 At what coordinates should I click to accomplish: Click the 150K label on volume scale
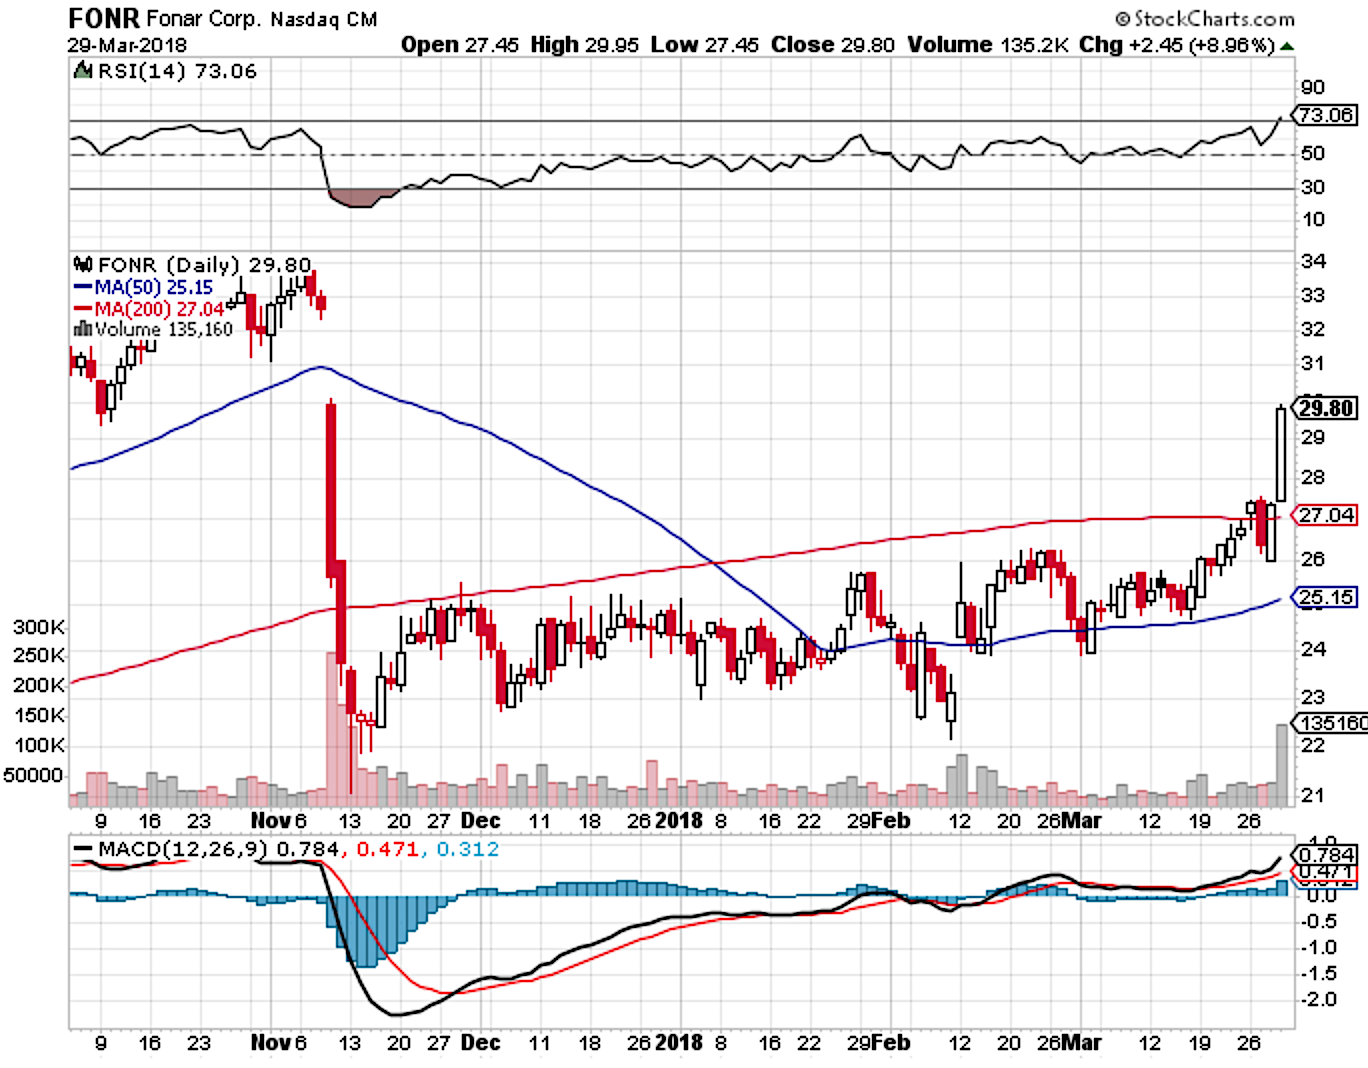pyautogui.click(x=39, y=715)
